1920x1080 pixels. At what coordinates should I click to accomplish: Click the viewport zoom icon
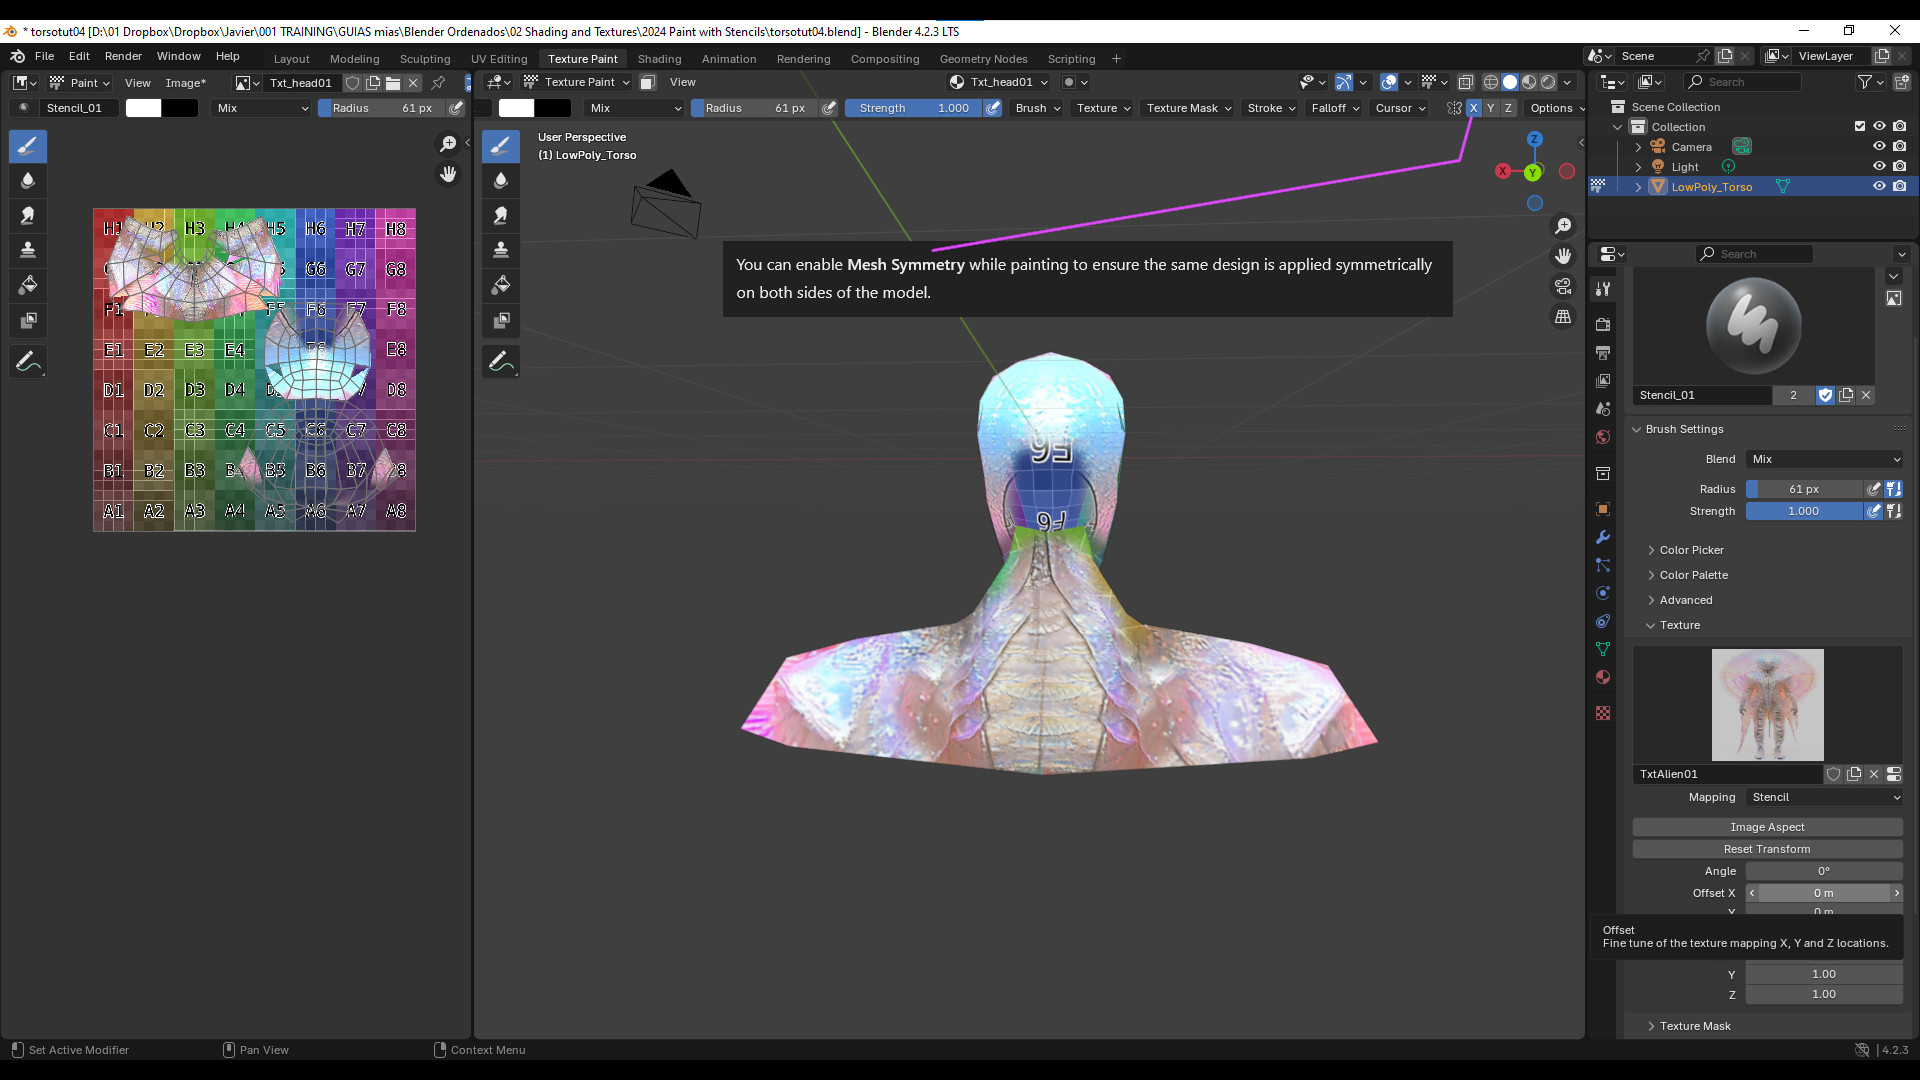click(1563, 226)
